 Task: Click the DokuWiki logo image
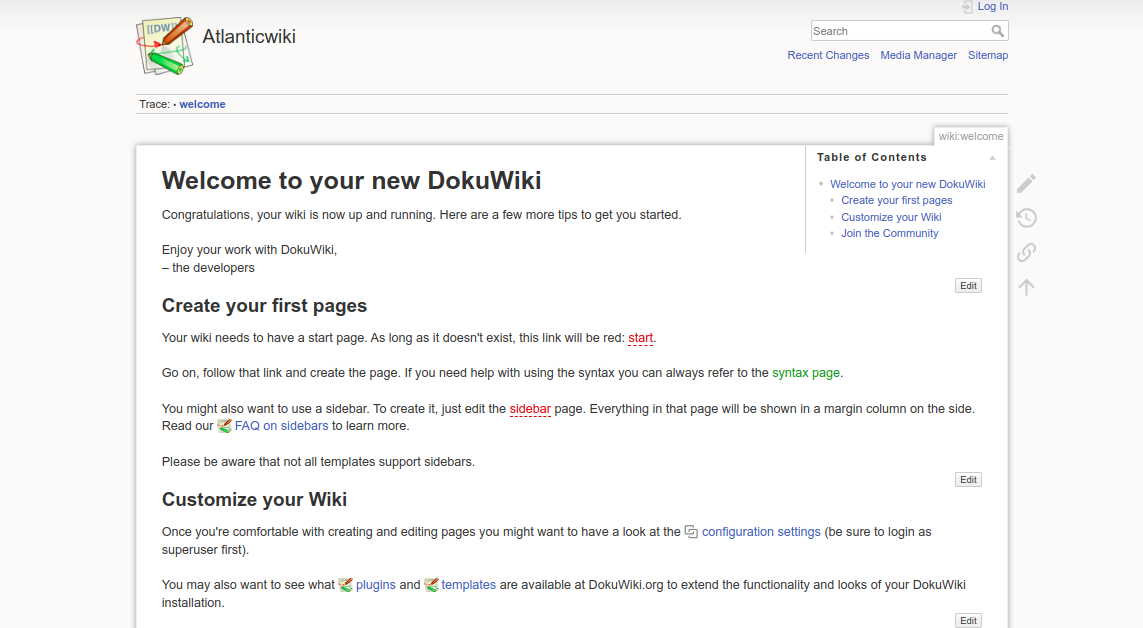[x=164, y=45]
